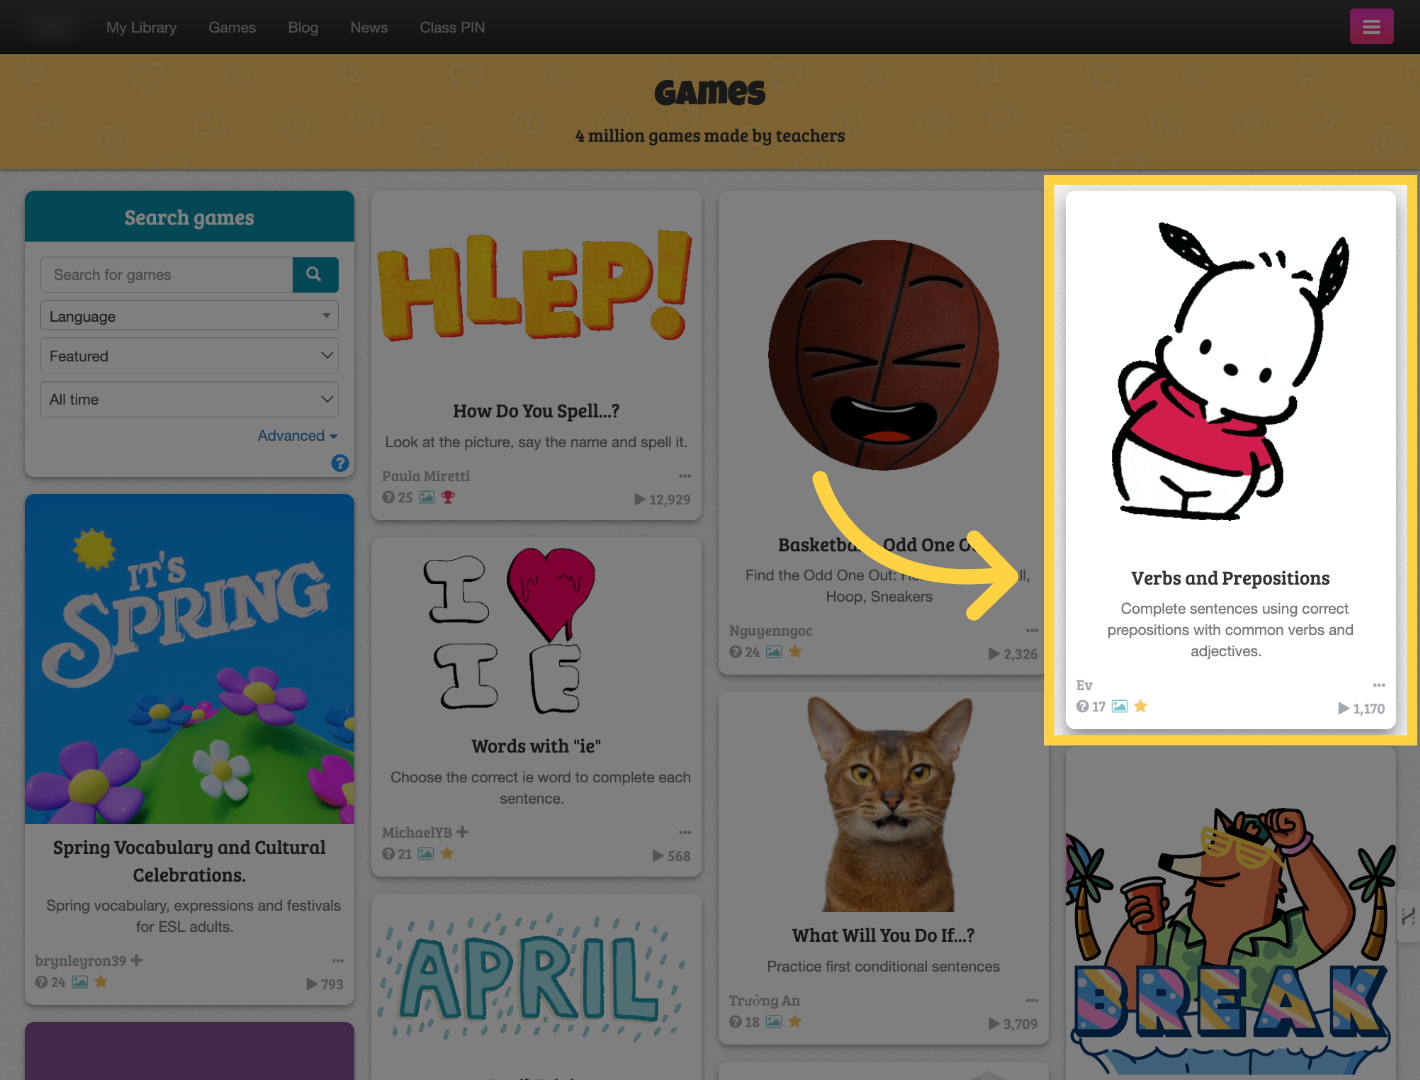Viewport: 1420px width, 1080px height.
Task: Click image icon on Verbs and Prepositions card
Action: [1120, 706]
